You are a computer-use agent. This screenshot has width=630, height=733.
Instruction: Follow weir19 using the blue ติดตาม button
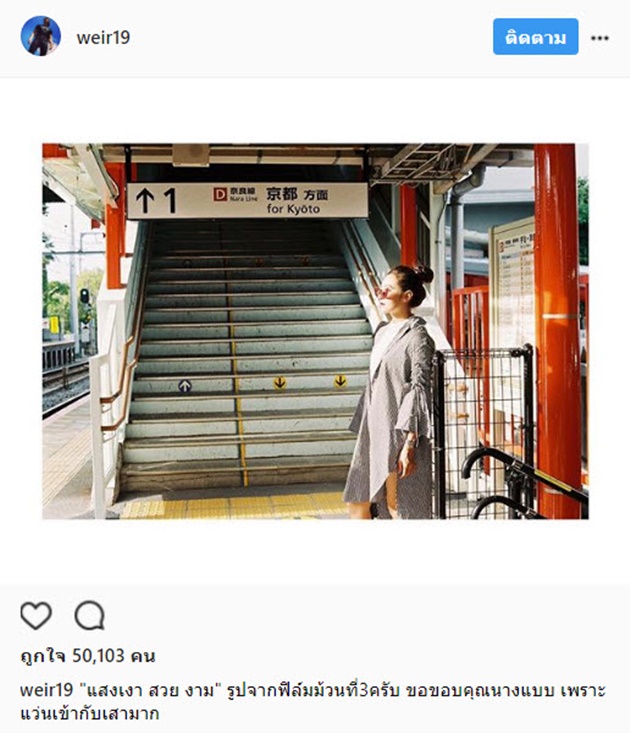[536, 36]
